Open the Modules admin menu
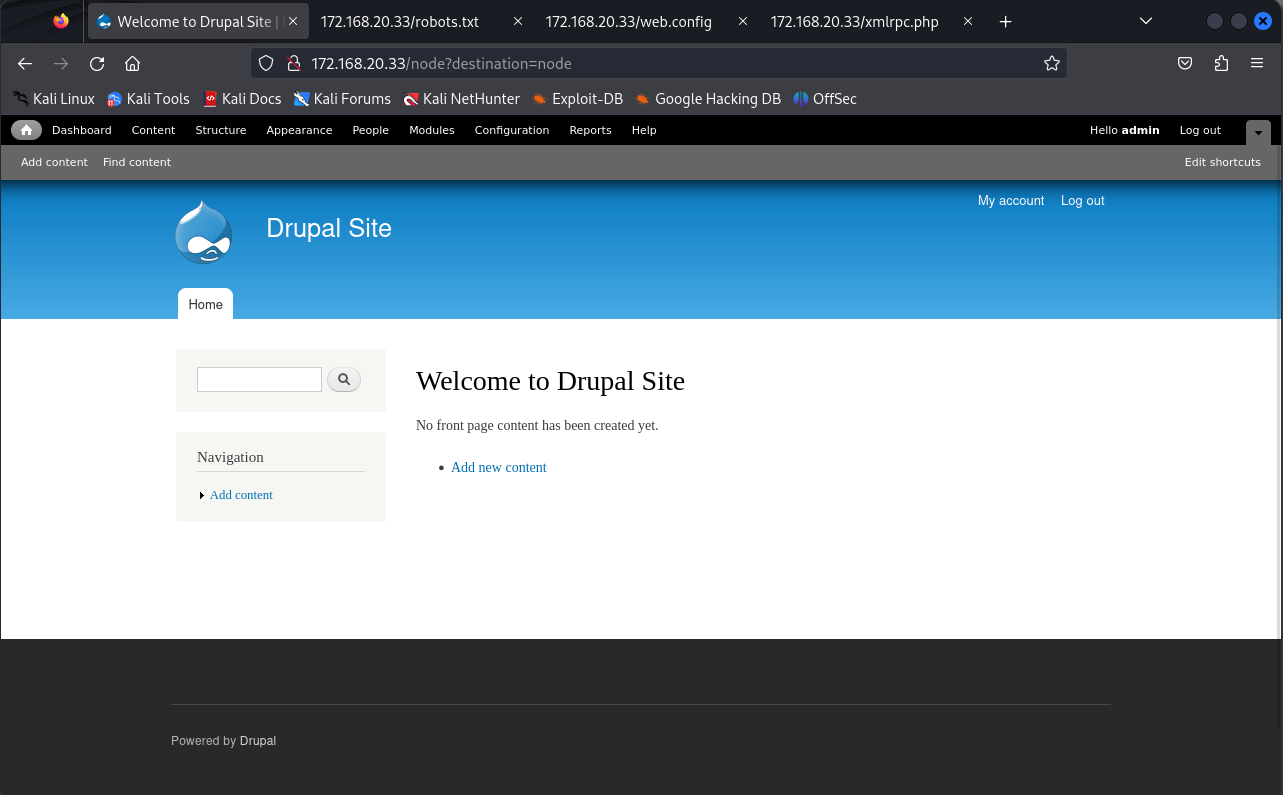This screenshot has width=1283, height=795. point(432,130)
